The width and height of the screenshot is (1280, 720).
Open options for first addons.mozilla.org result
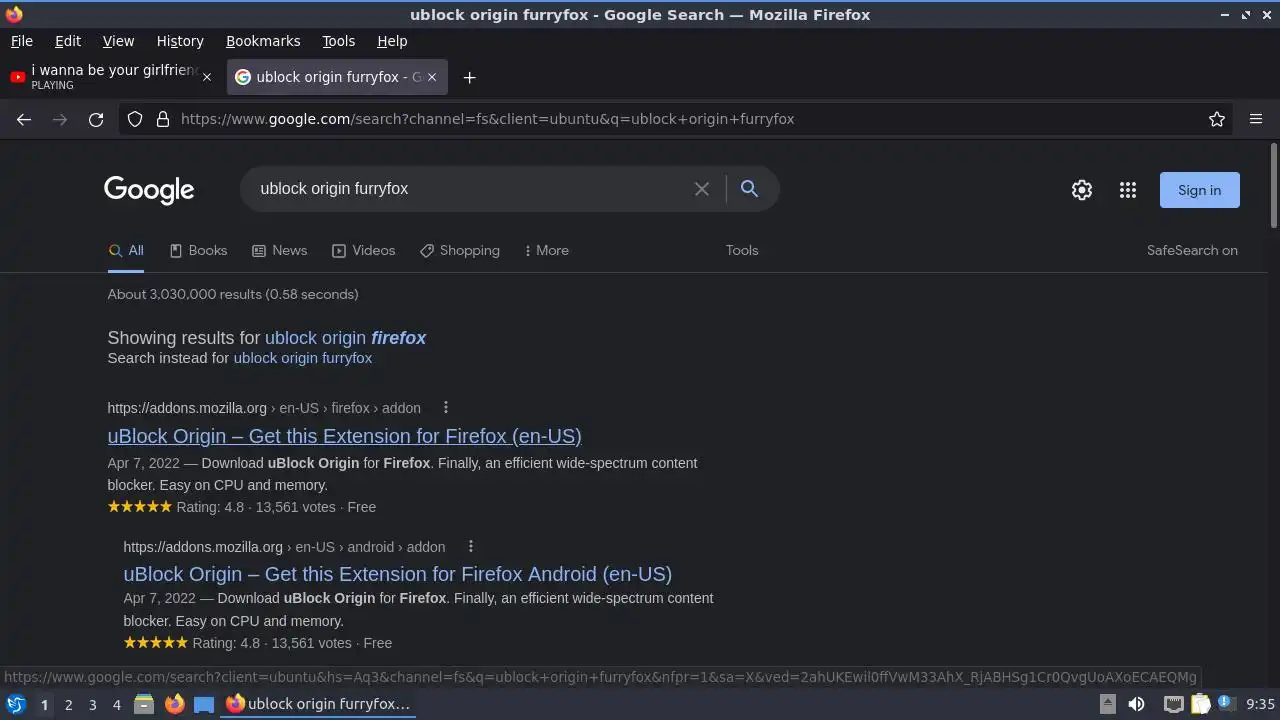point(446,408)
